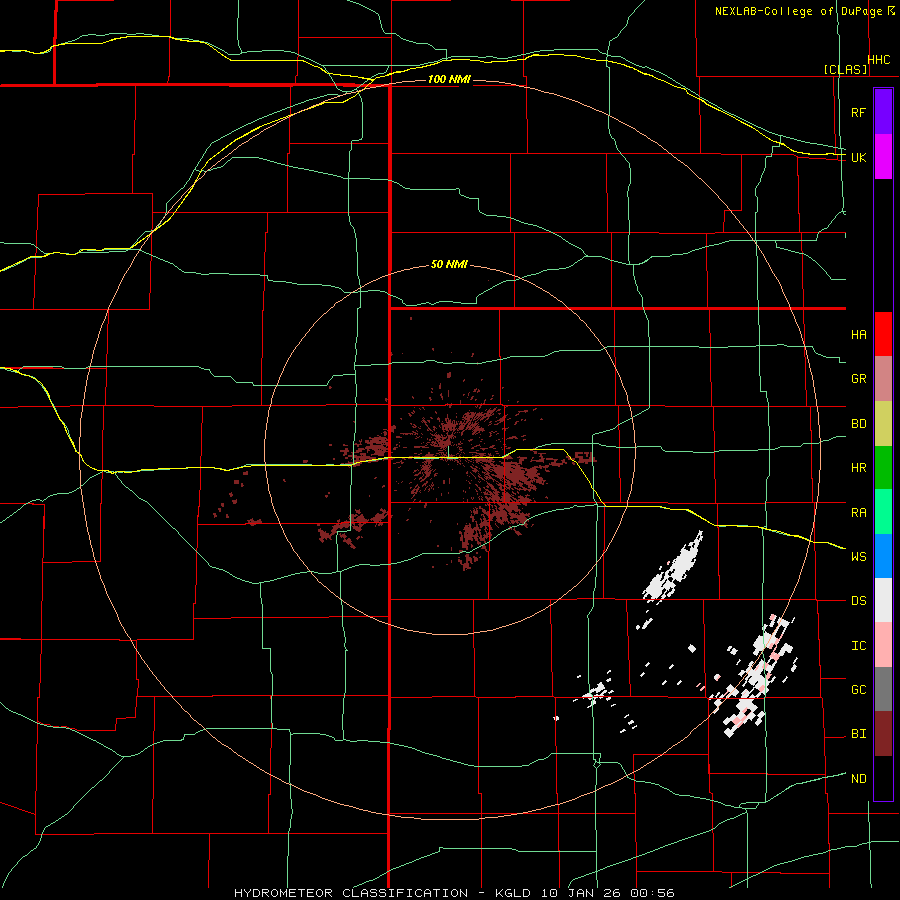Click the RA legend label
The image size is (900, 900).
[858, 513]
